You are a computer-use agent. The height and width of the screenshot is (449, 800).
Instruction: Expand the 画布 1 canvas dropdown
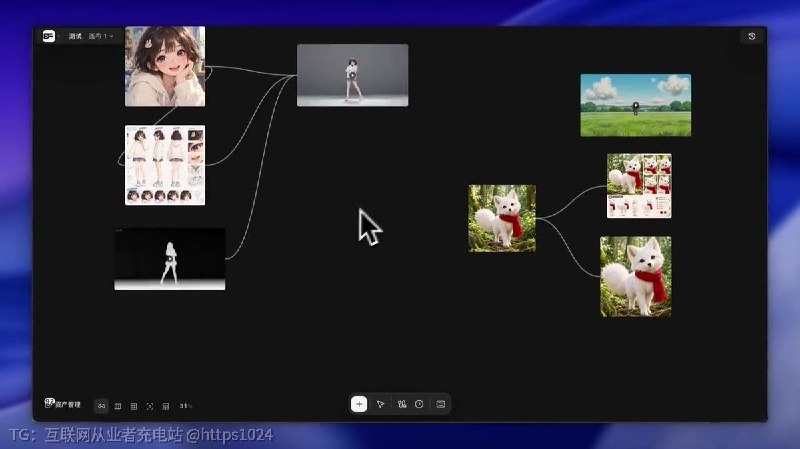click(x=101, y=36)
